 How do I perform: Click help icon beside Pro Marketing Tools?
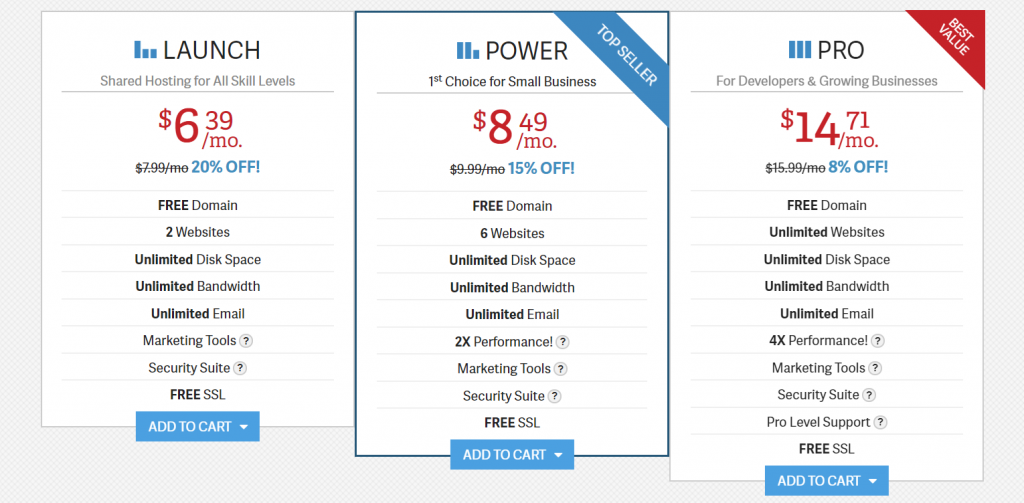[875, 368]
